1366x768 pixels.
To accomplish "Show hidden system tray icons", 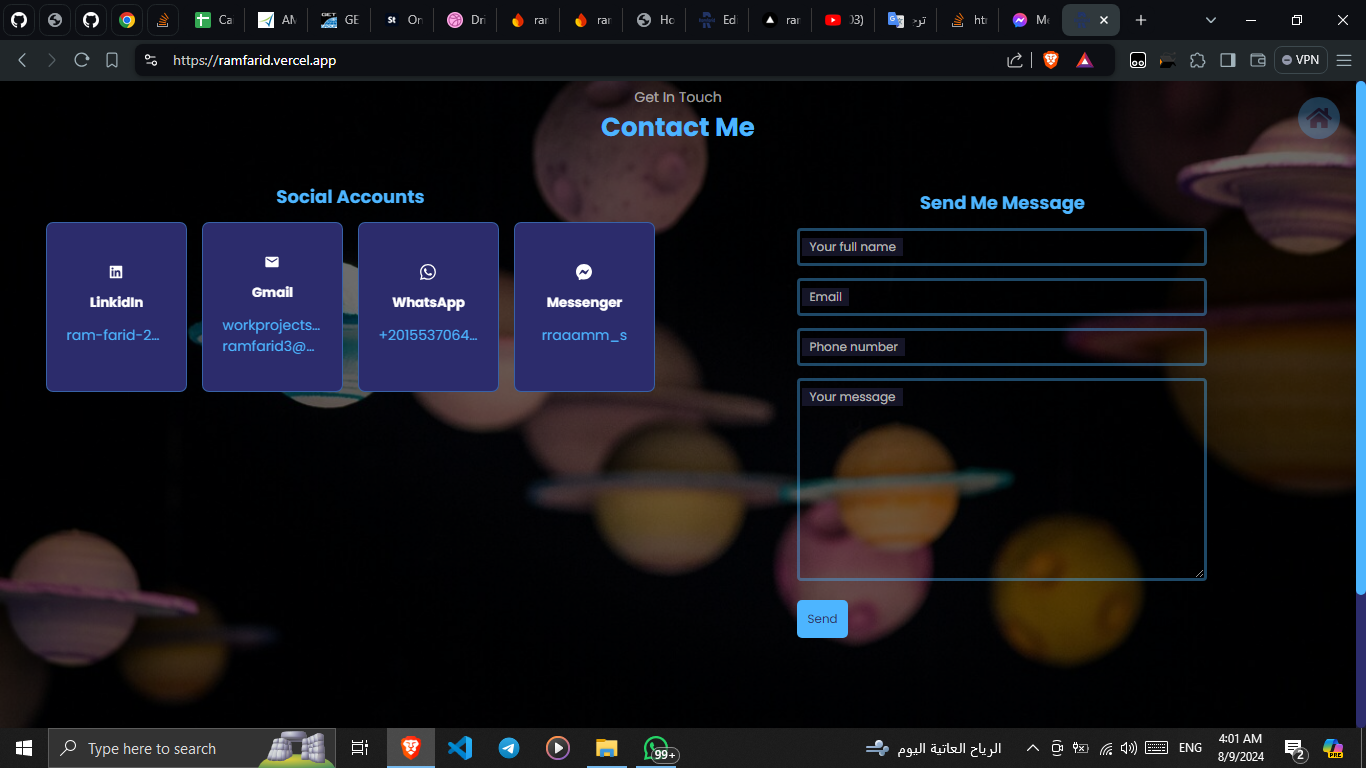I will [1032, 748].
